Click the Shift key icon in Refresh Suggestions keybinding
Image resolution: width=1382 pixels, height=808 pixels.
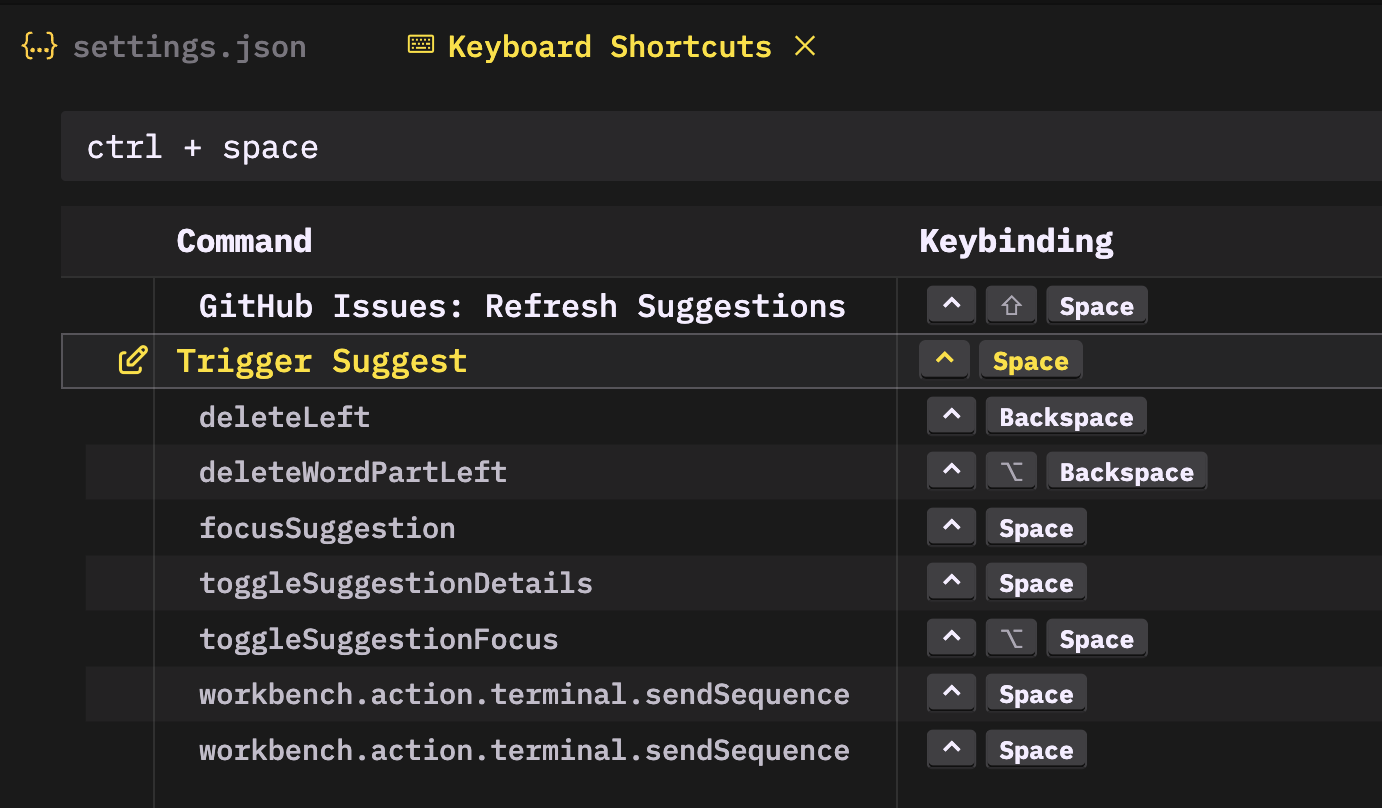tap(1011, 306)
